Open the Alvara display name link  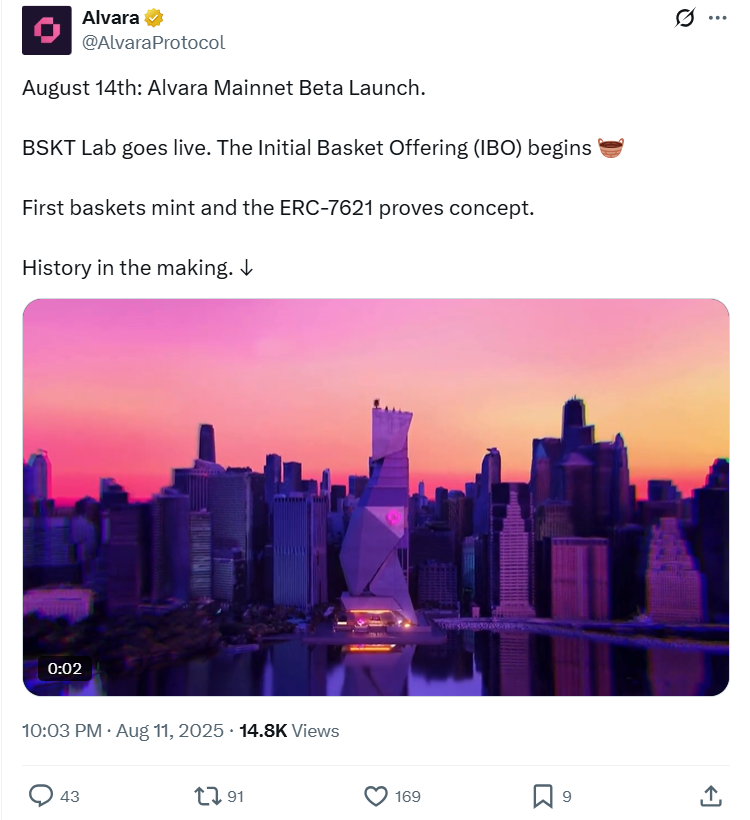[x=111, y=18]
